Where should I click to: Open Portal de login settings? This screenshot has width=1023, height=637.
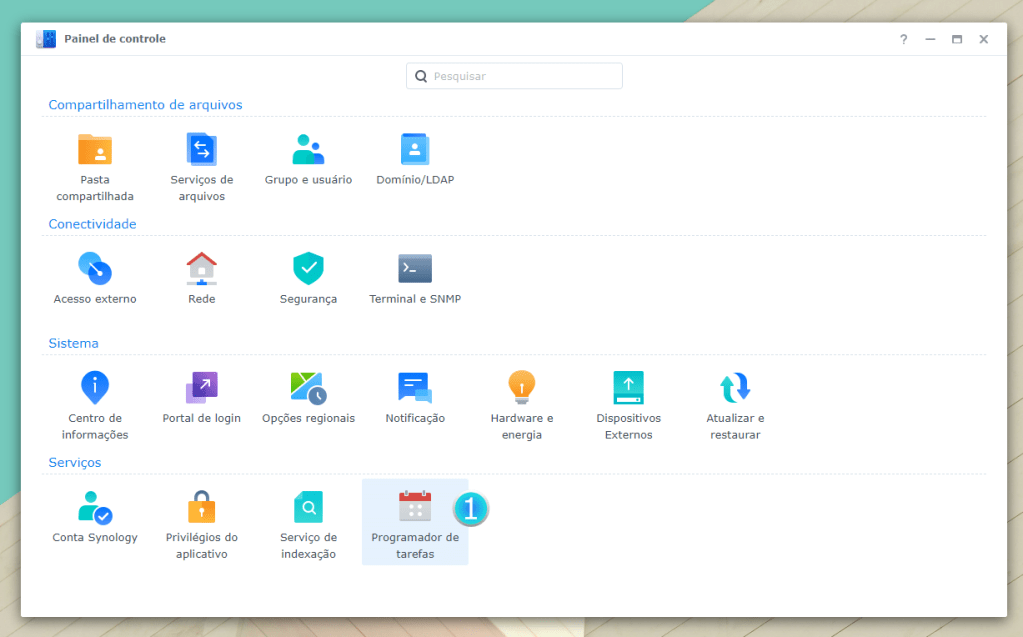tap(201, 388)
